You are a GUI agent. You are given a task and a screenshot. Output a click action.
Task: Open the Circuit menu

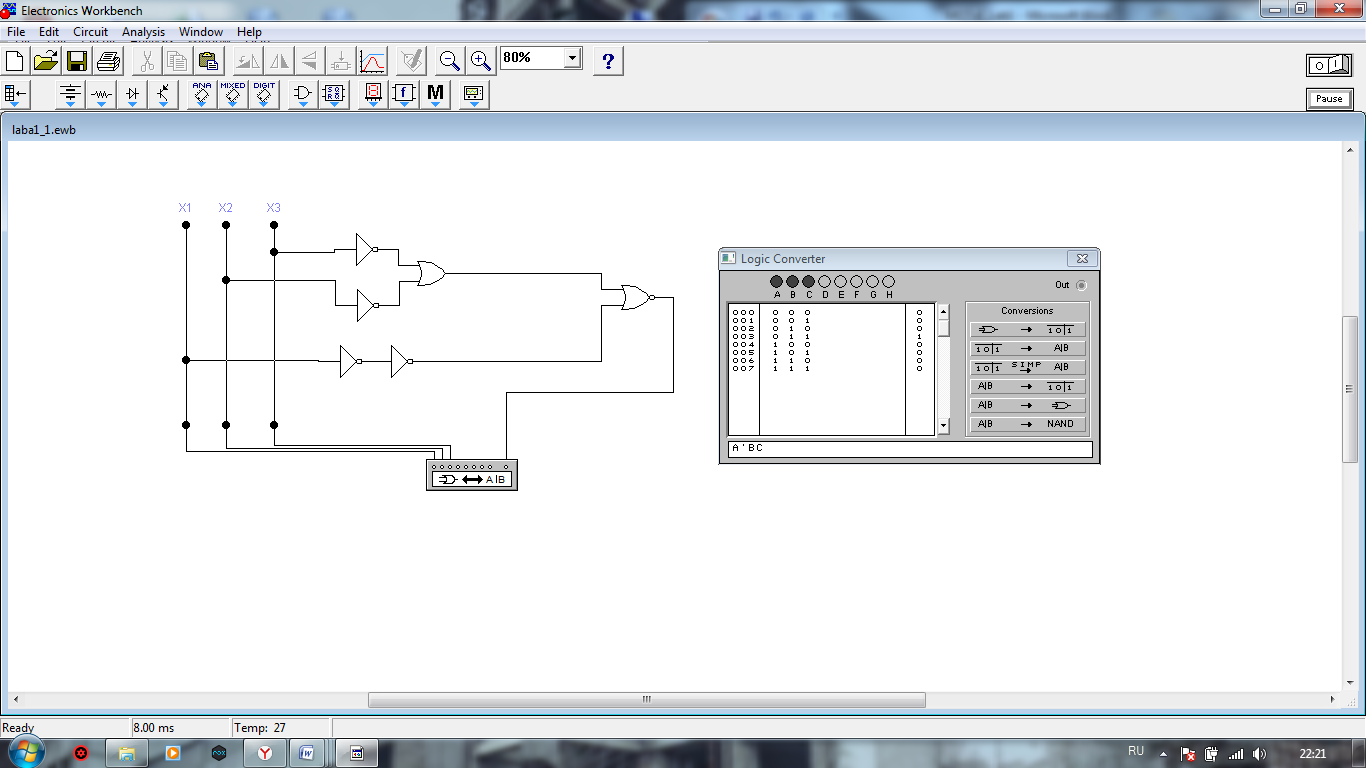pyautogui.click(x=90, y=32)
